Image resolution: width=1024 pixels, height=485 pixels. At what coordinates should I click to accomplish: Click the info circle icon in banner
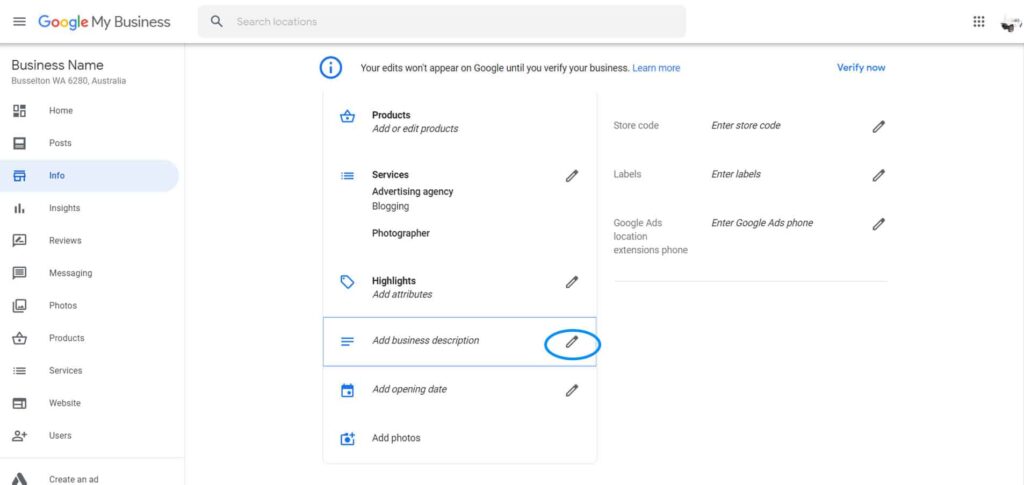[330, 67]
